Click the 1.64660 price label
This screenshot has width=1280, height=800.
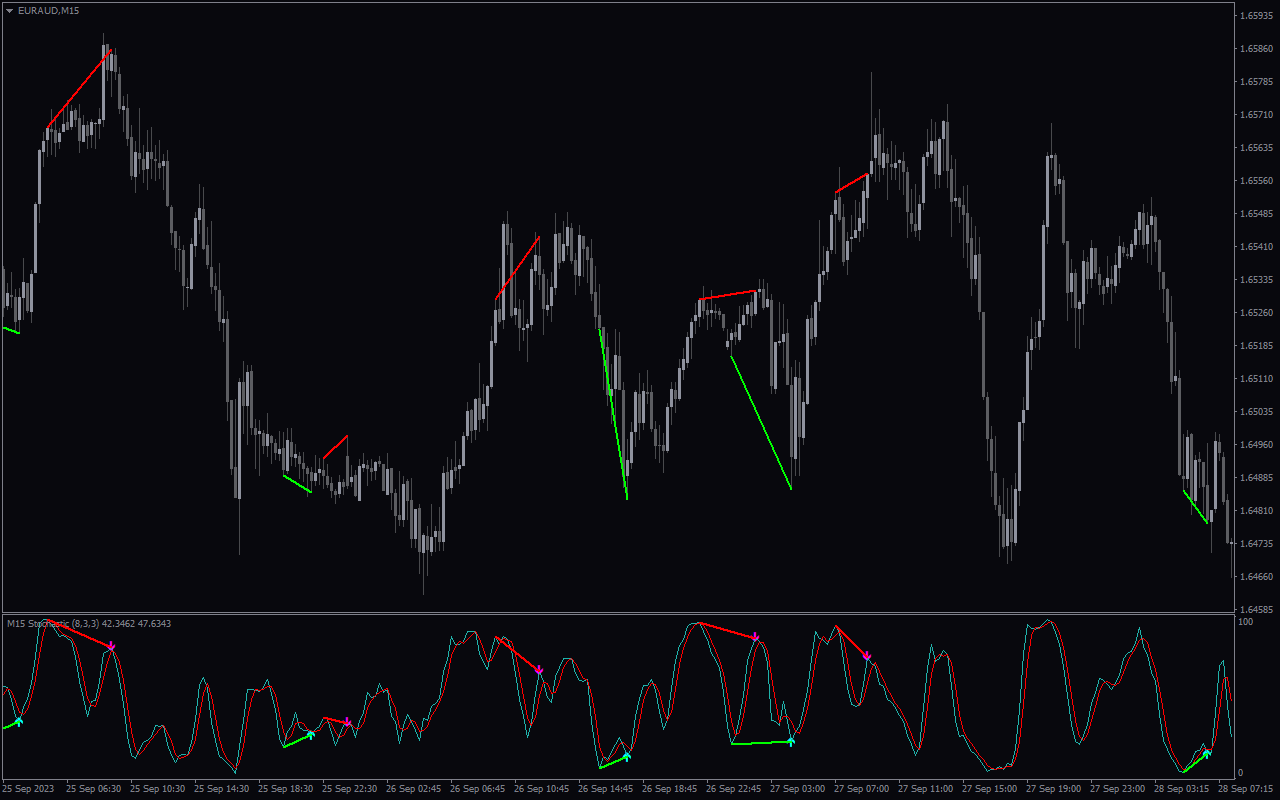click(1256, 577)
